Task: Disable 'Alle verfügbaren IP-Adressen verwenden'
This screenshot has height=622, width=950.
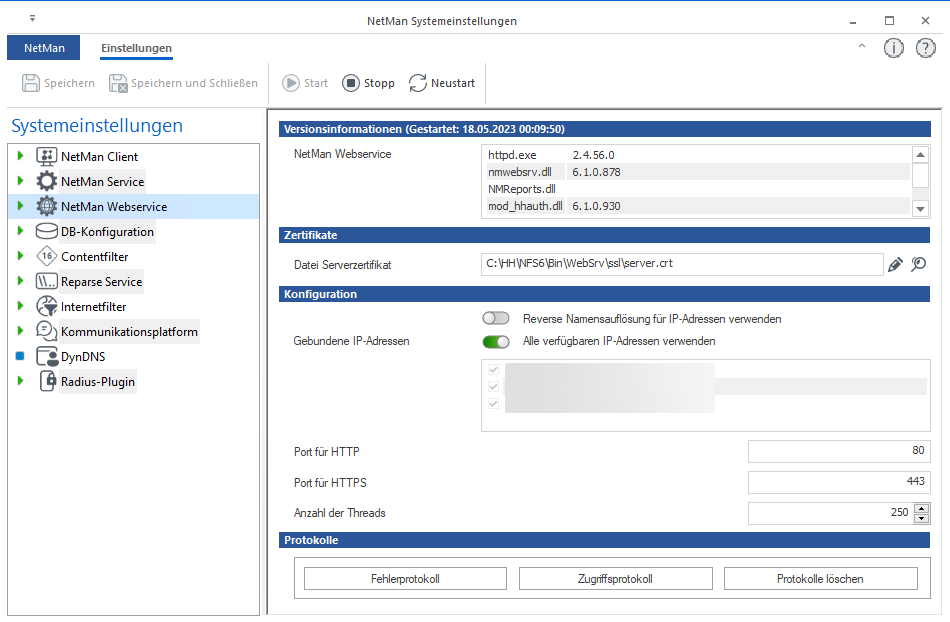Action: [495, 341]
